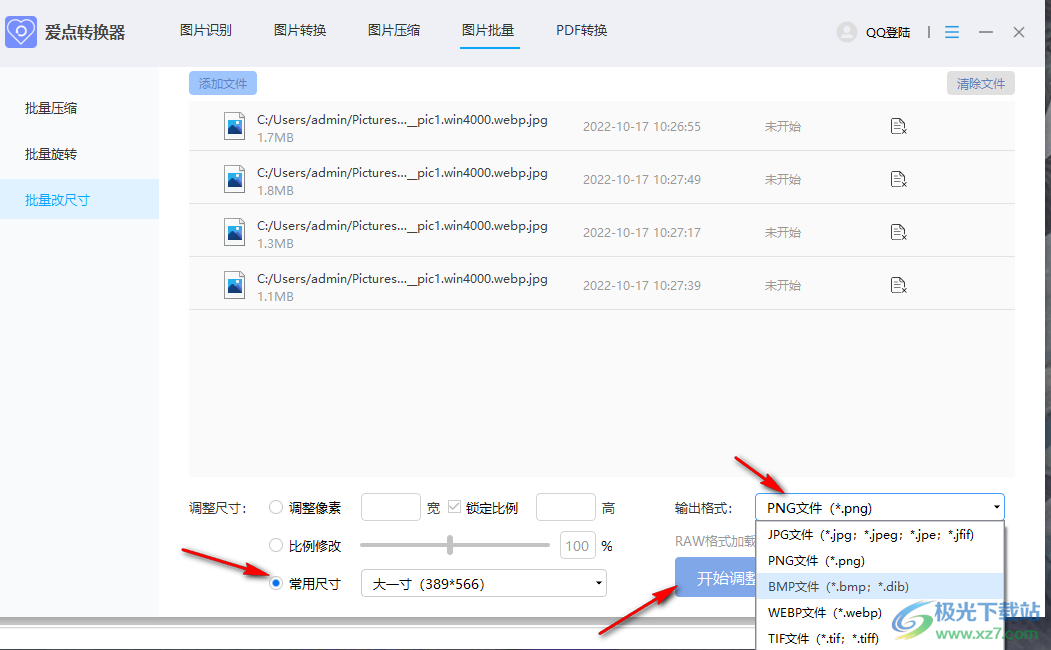Image resolution: width=1051 pixels, height=650 pixels.
Task: Click timestamp 2022-10-17 10:26:55
Action: click(641, 127)
